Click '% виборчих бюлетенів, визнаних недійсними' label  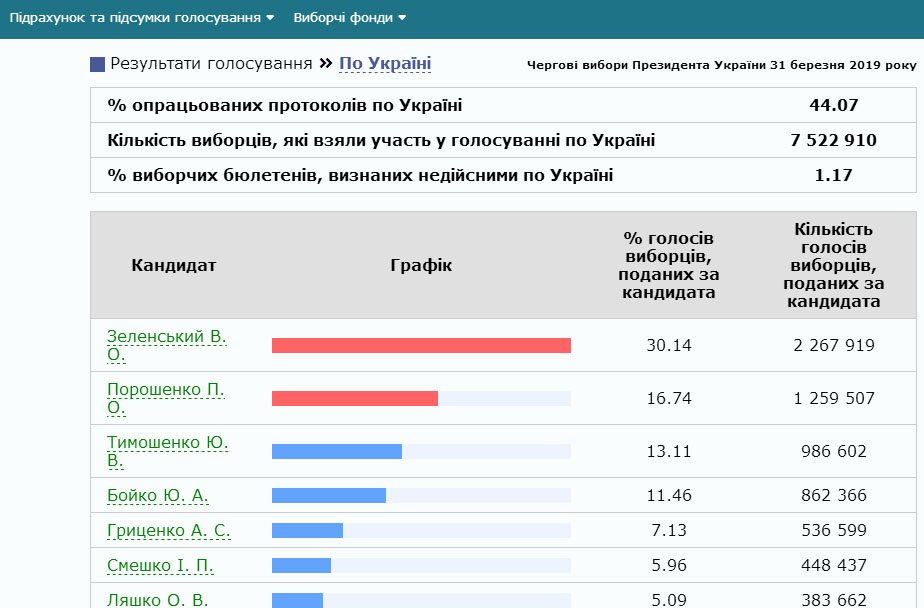coord(360,175)
